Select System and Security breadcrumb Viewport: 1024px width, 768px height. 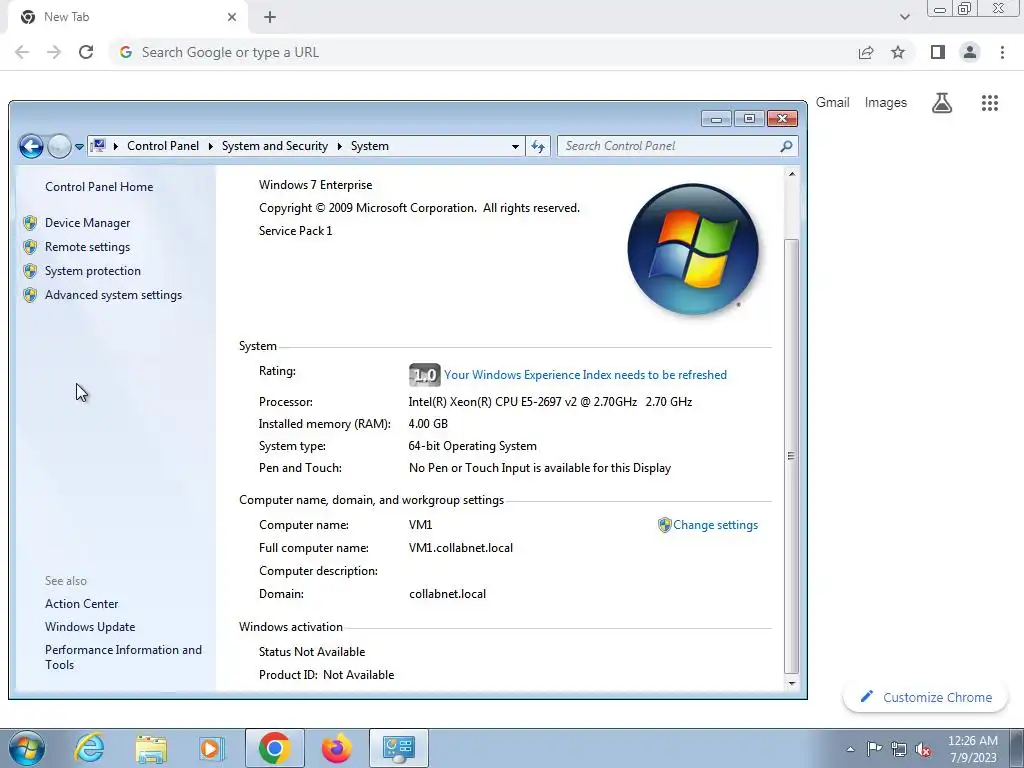pyautogui.click(x=275, y=146)
